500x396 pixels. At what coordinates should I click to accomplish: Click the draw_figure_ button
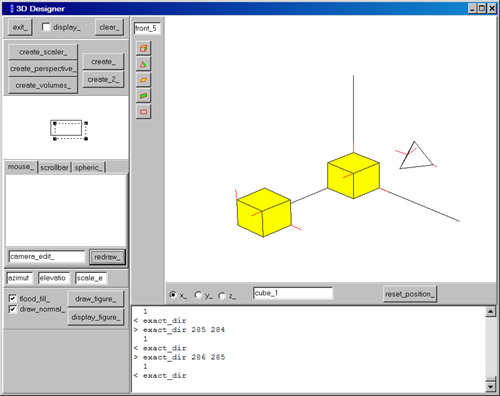pyautogui.click(x=96, y=299)
